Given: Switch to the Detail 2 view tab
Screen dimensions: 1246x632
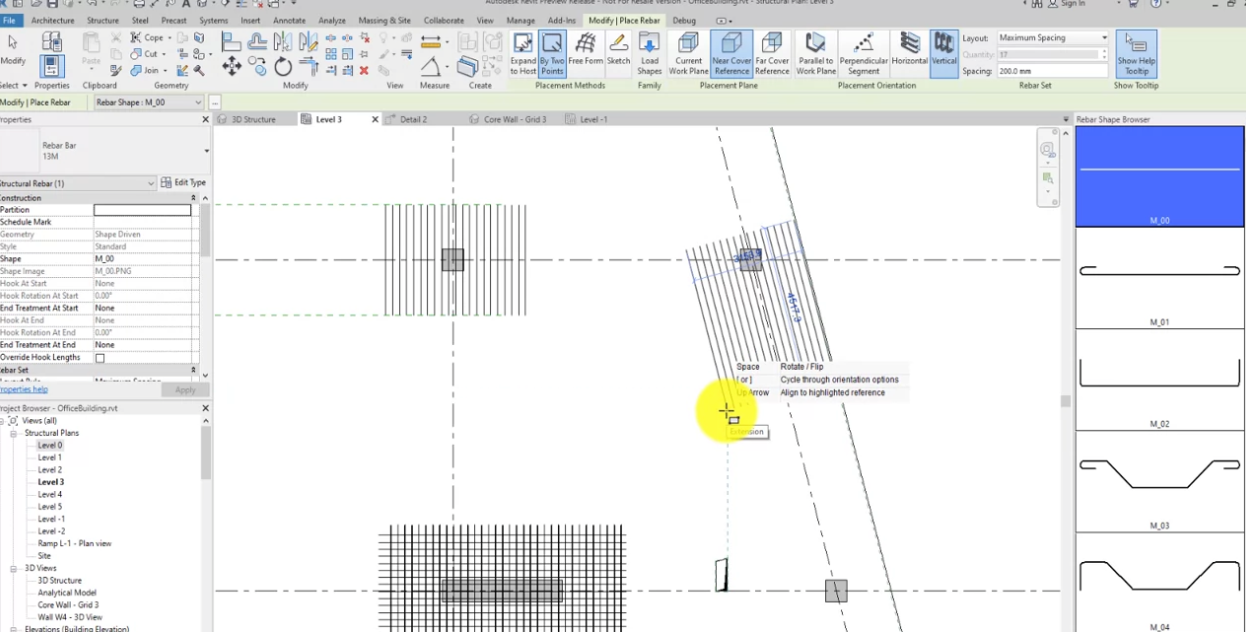Looking at the screenshot, I should tap(413, 119).
